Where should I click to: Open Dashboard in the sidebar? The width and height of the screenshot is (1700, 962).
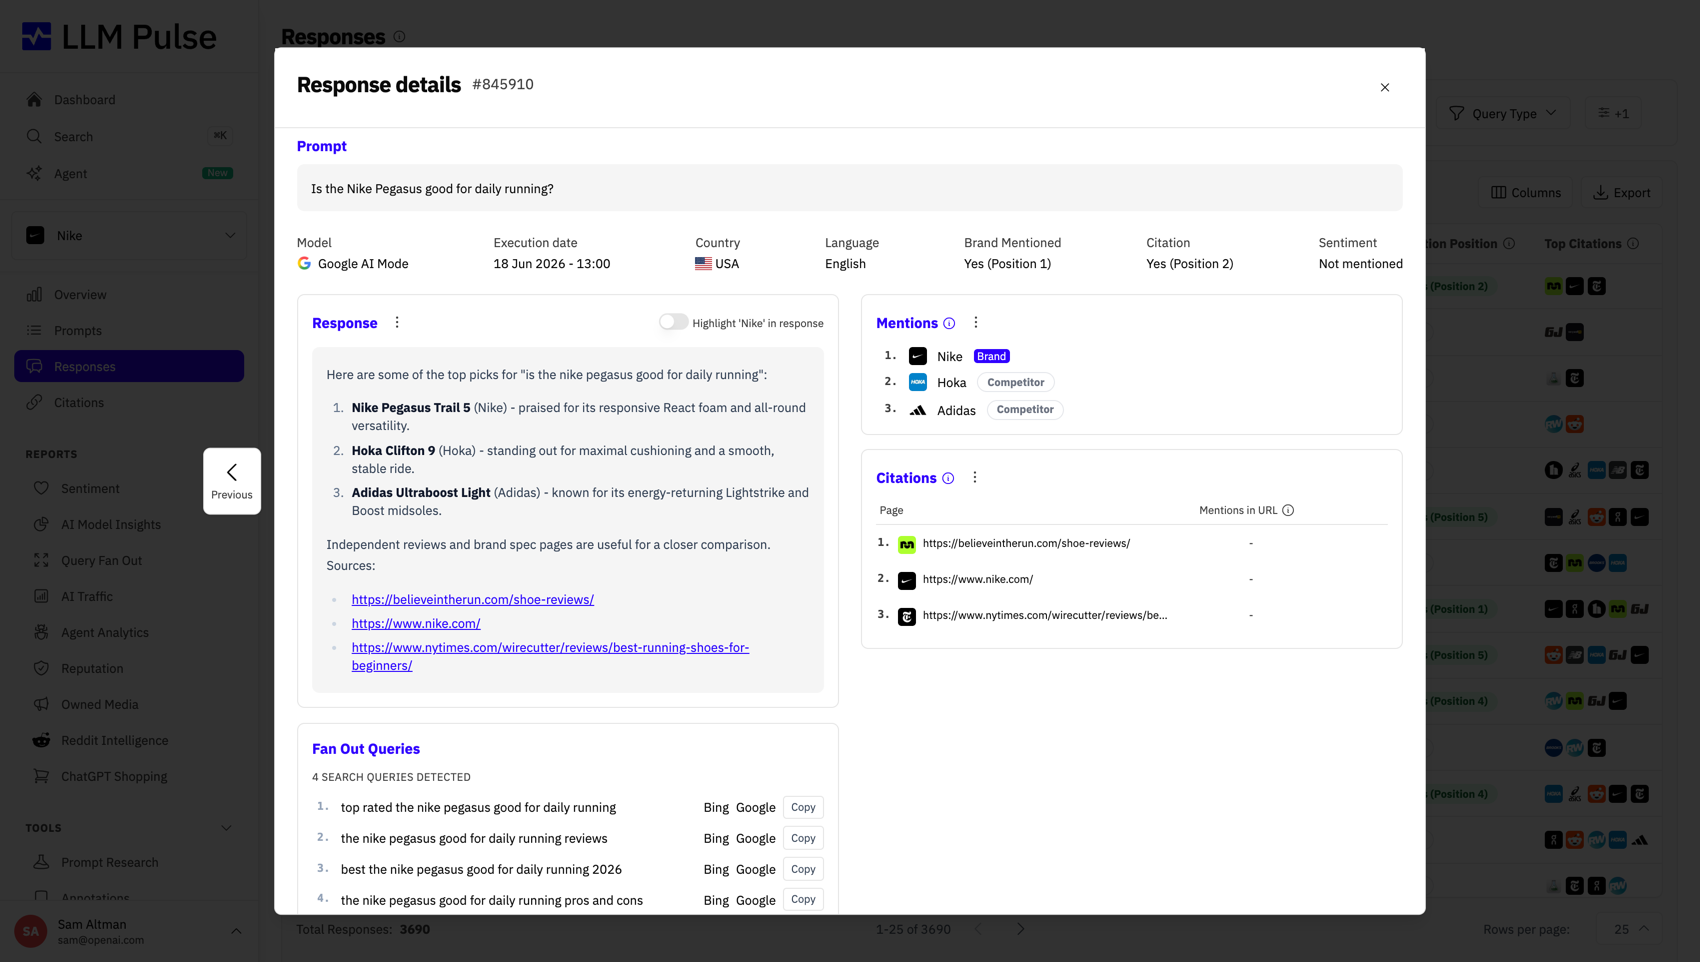(x=129, y=100)
